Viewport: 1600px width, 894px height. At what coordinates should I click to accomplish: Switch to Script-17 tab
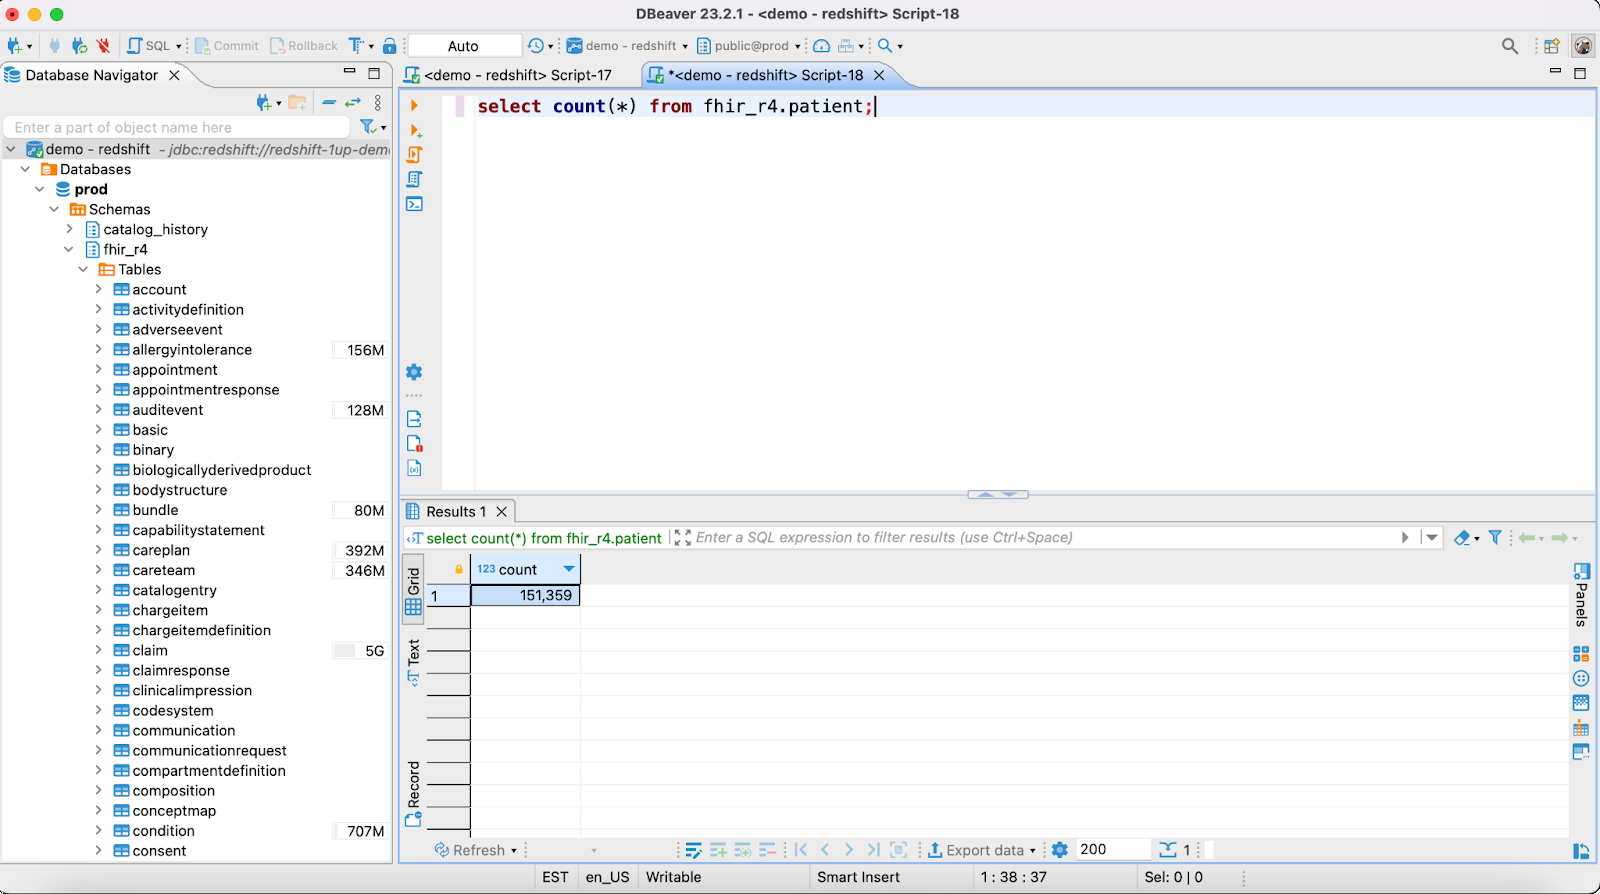[508, 75]
